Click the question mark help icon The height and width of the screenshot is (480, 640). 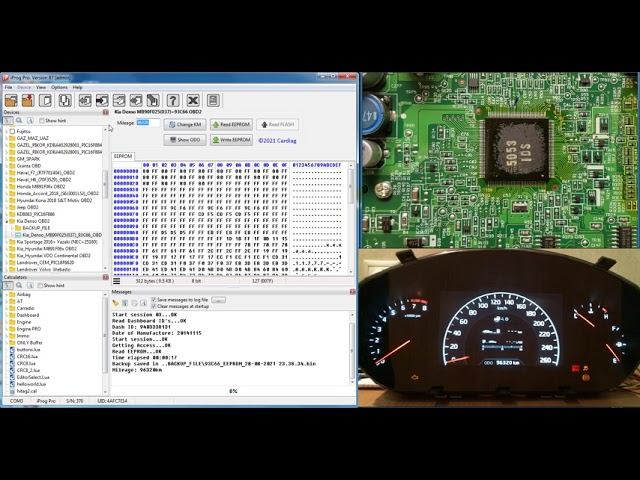173,100
